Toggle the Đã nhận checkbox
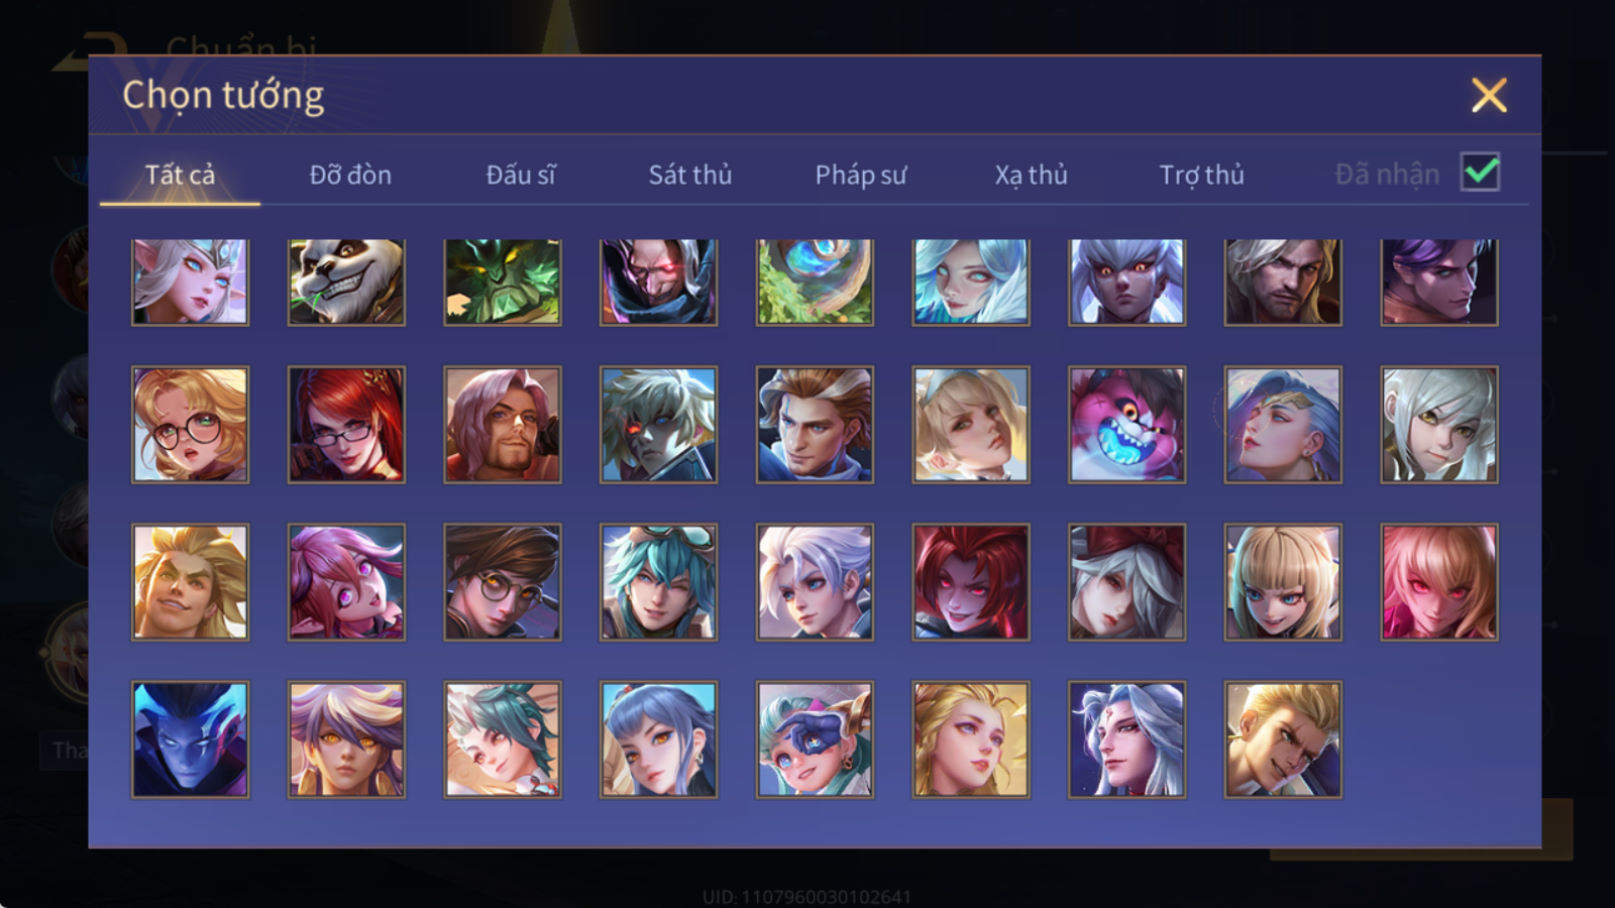1615x908 pixels. coord(1480,172)
